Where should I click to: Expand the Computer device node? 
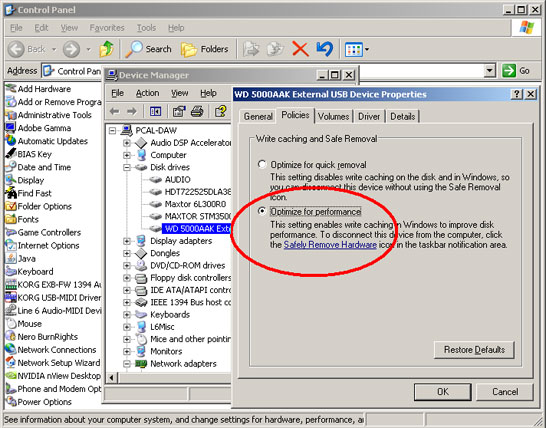[127, 155]
